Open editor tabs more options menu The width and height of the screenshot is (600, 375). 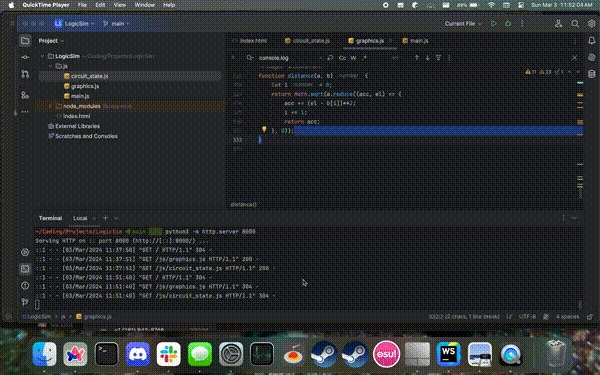575,41
